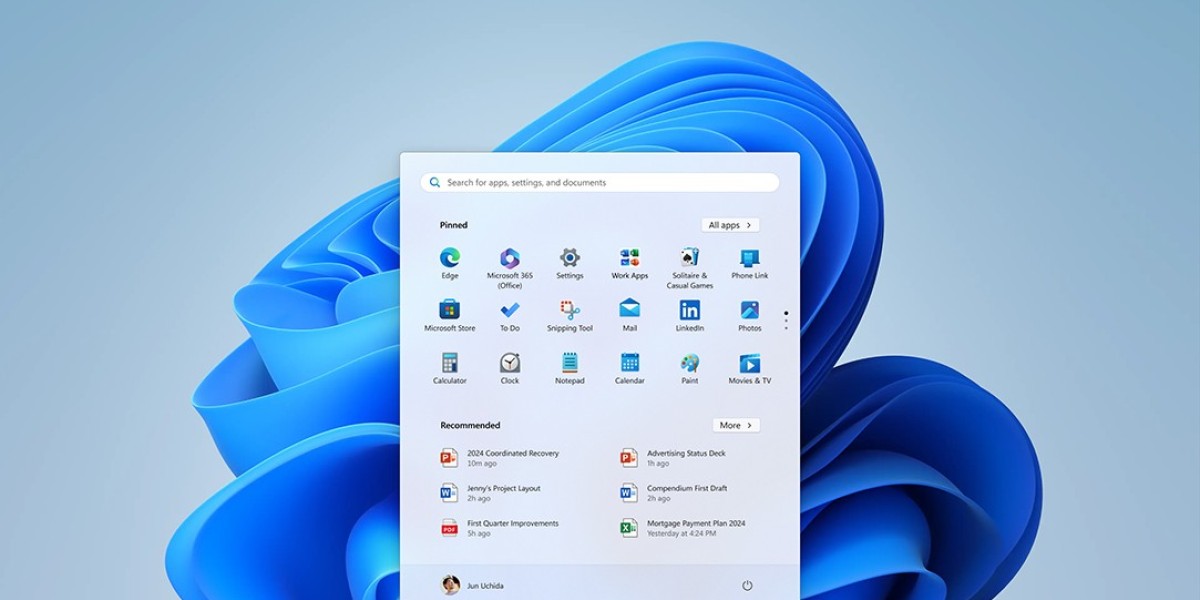Click the search apps and documents field

click(600, 182)
